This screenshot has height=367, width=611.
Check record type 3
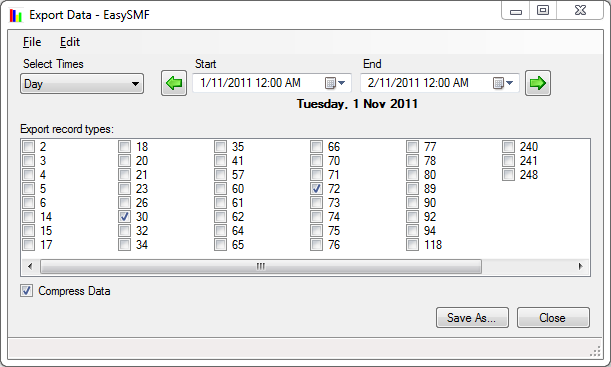tap(28, 161)
